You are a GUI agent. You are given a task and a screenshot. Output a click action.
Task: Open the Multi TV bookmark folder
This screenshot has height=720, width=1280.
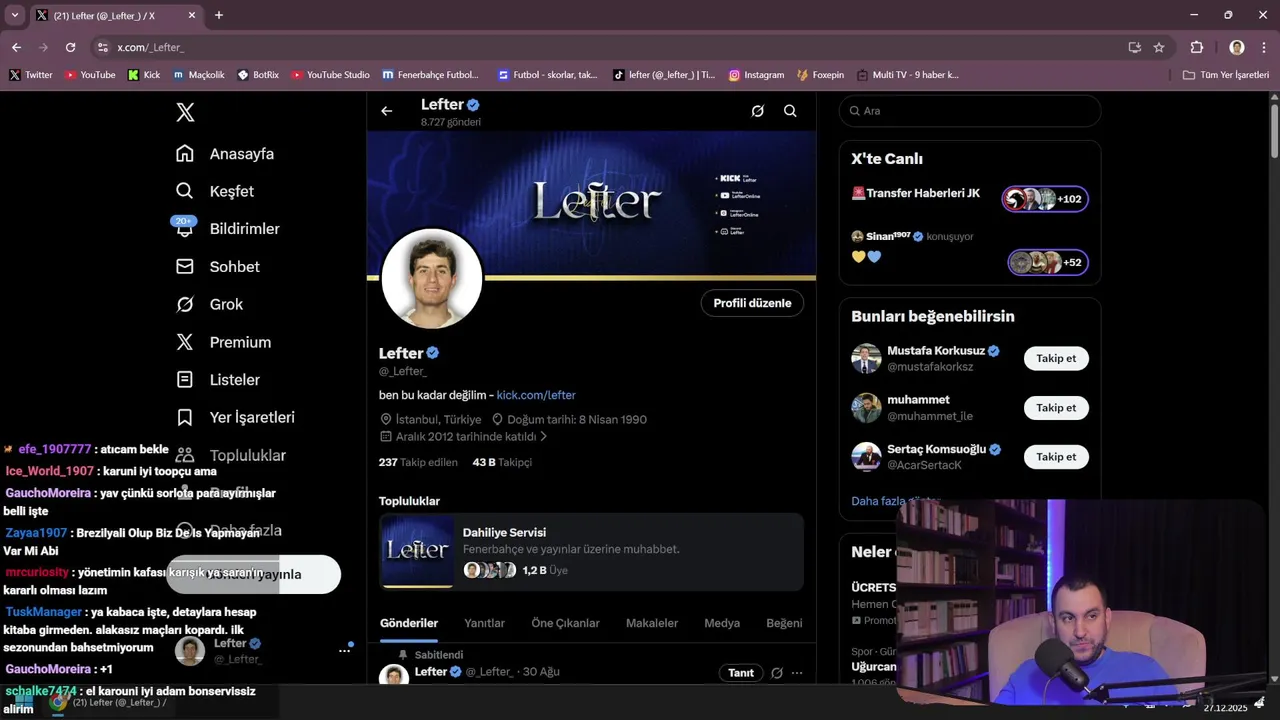[x=907, y=75]
